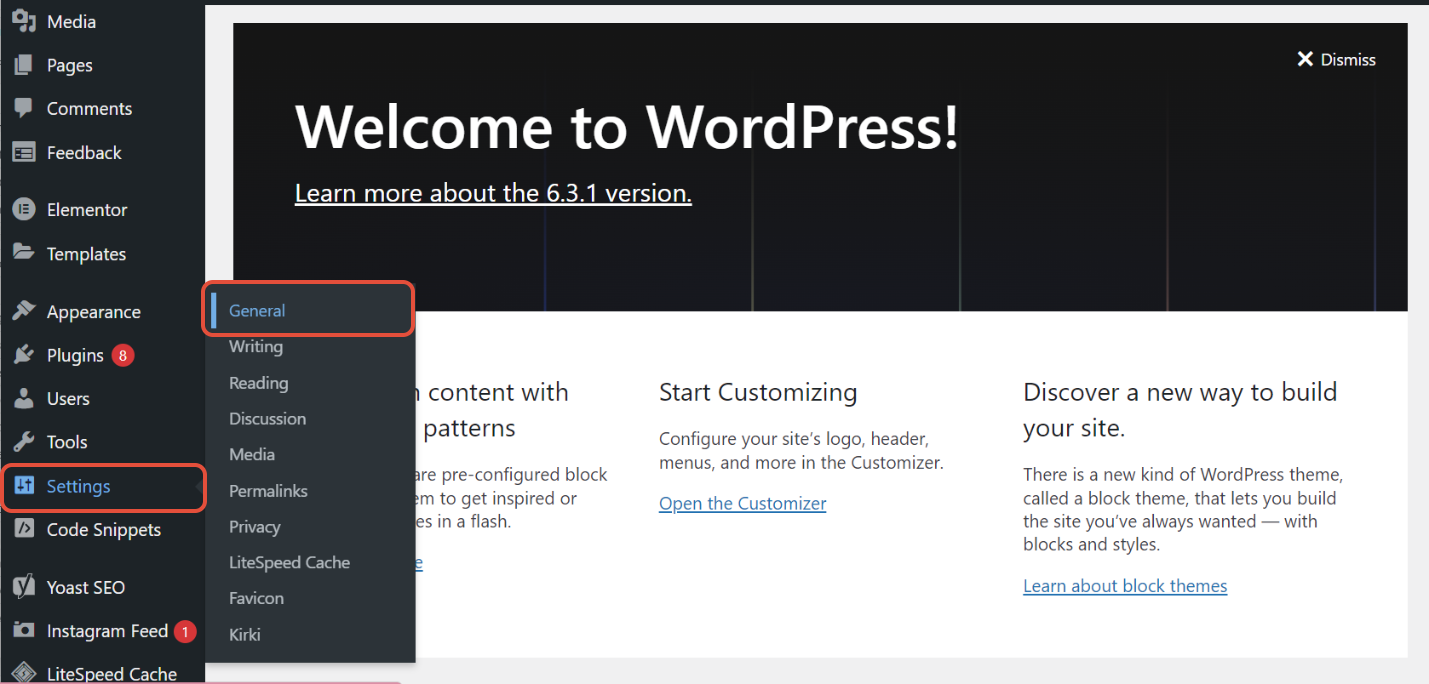Select Favicon in Settings submenu

pyautogui.click(x=256, y=598)
